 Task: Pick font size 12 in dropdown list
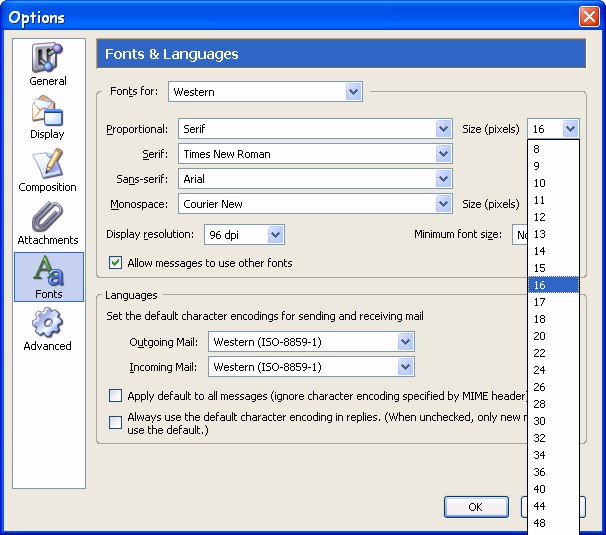pyautogui.click(x=553, y=217)
